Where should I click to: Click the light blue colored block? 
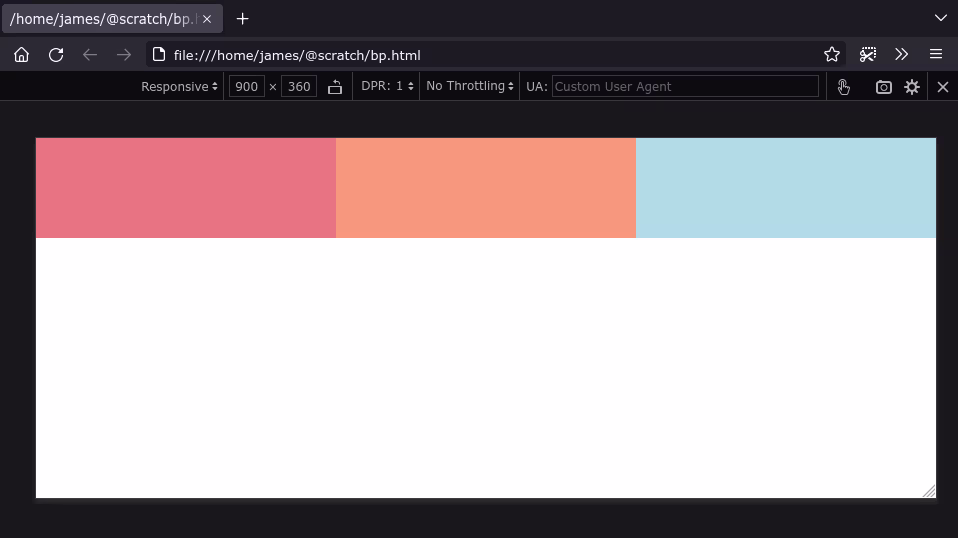786,188
